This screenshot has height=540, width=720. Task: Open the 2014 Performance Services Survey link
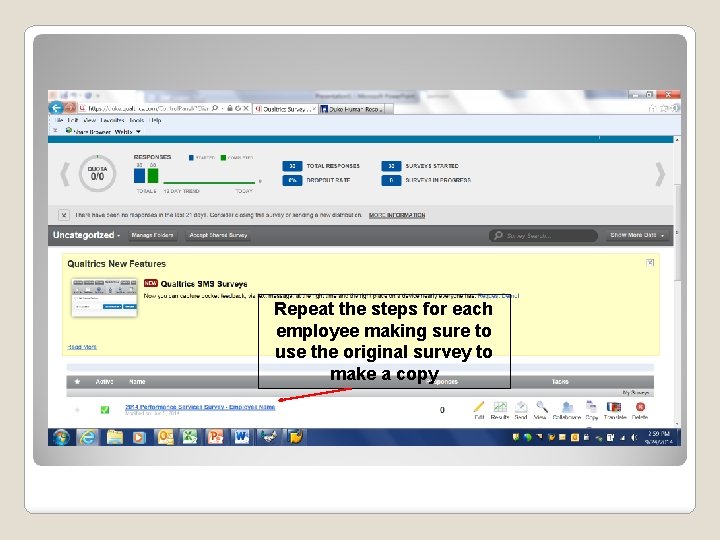point(200,407)
